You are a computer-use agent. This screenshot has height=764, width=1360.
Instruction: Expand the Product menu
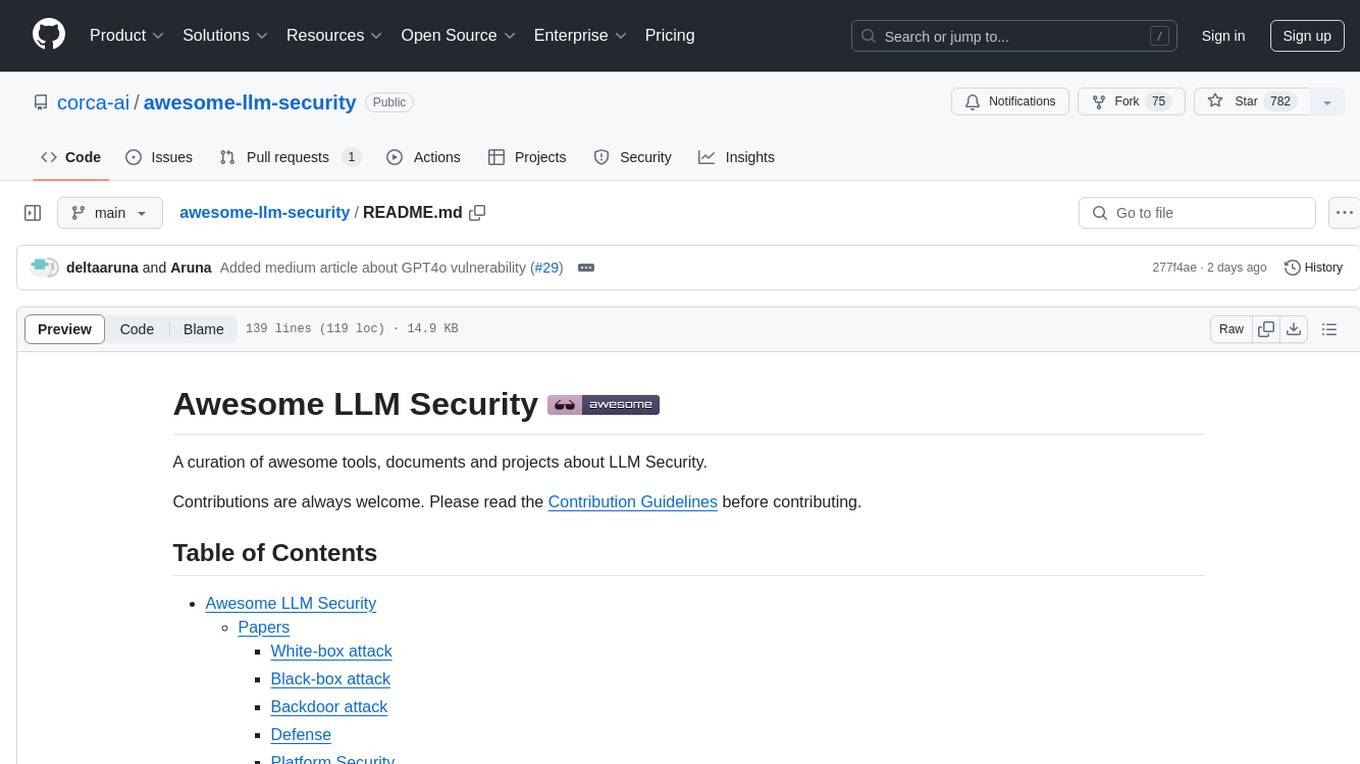click(x=127, y=35)
